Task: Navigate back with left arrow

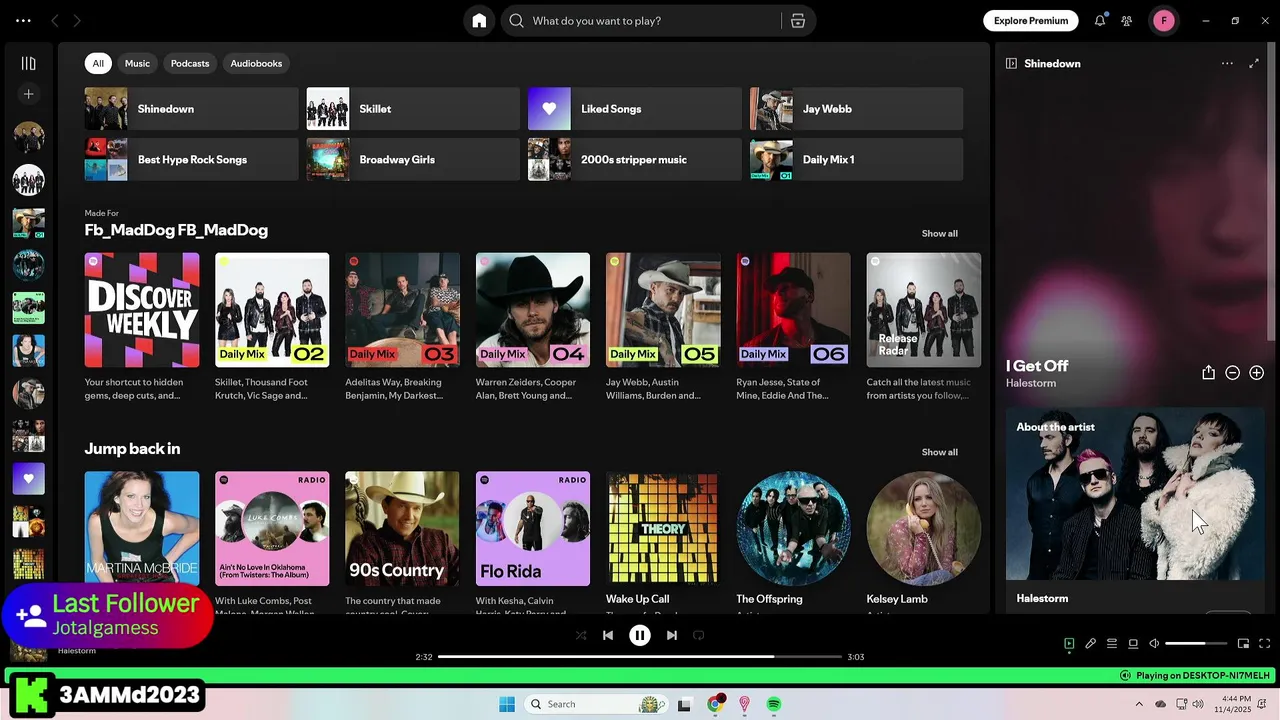Action: coord(55,20)
